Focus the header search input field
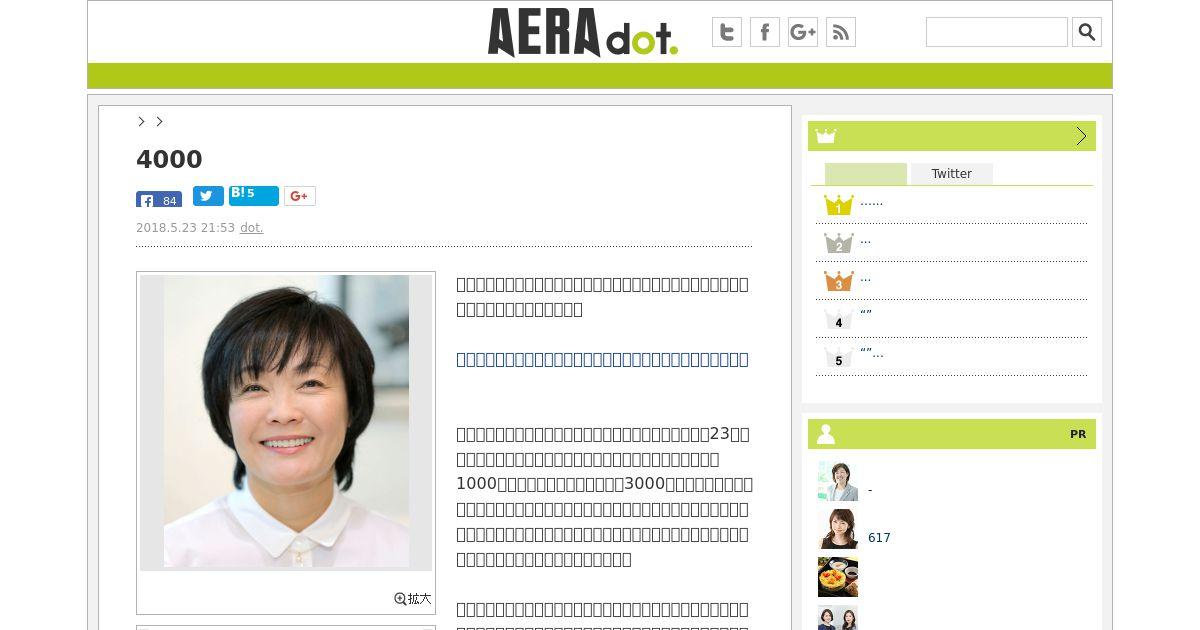 click(x=997, y=32)
